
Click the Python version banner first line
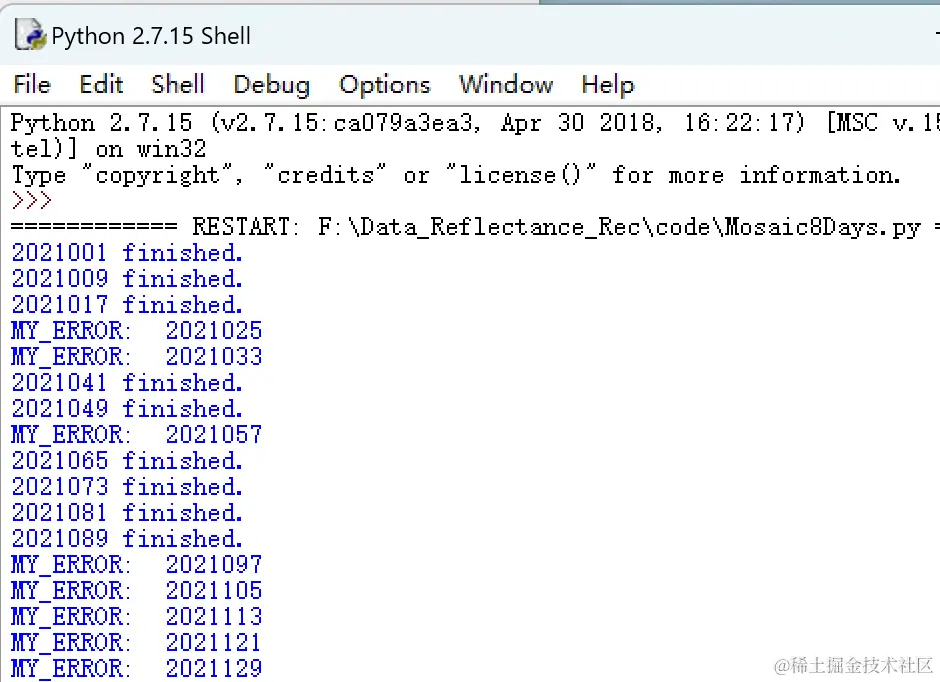coord(475,123)
